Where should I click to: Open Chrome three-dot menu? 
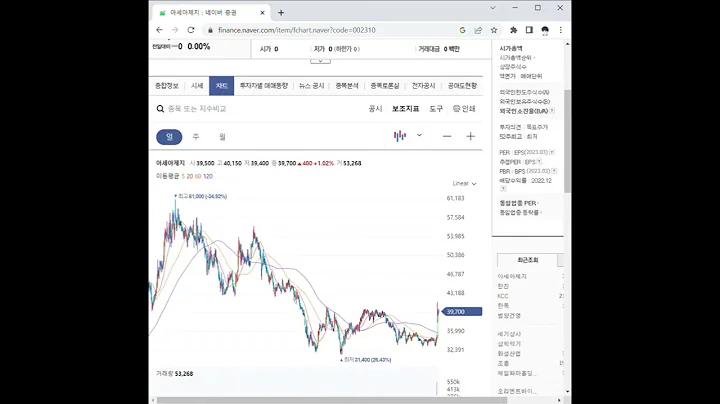click(x=560, y=30)
